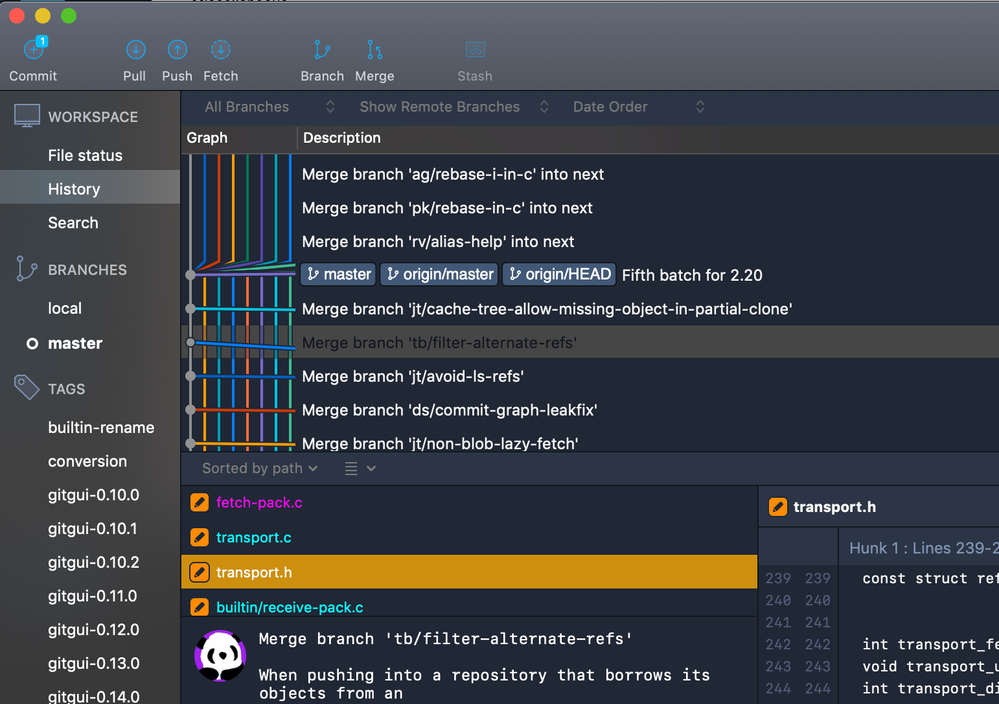Open the Show Remote Branches dropdown
The image size is (999, 704).
point(454,107)
